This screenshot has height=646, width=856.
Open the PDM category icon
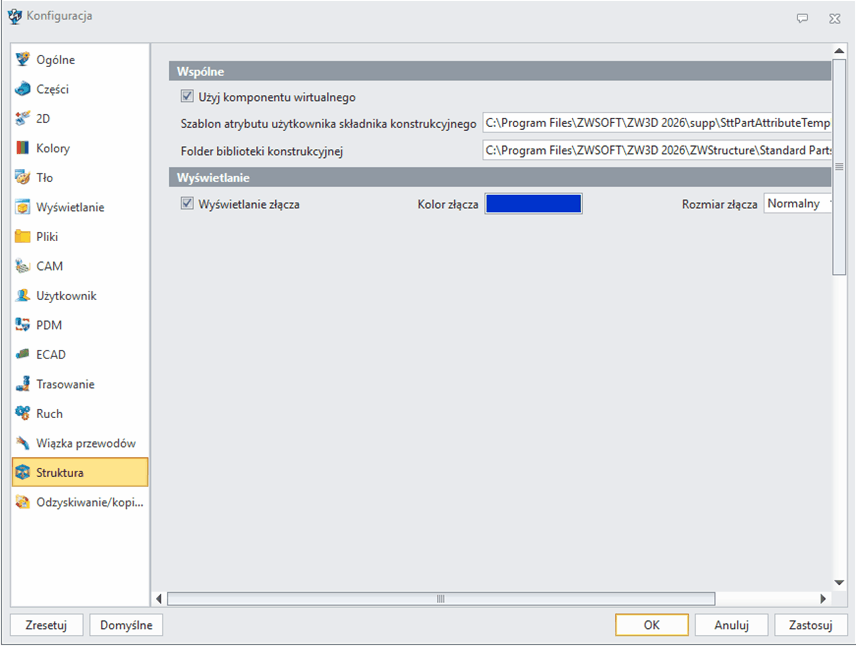point(23,325)
